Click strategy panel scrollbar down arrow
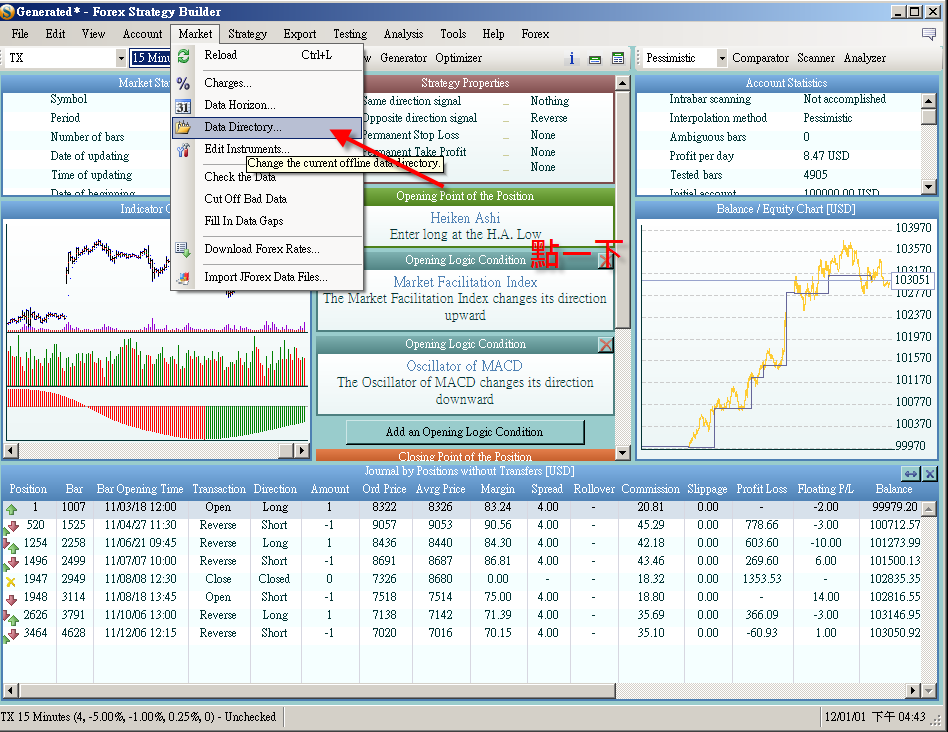This screenshot has width=948, height=732. click(x=622, y=453)
